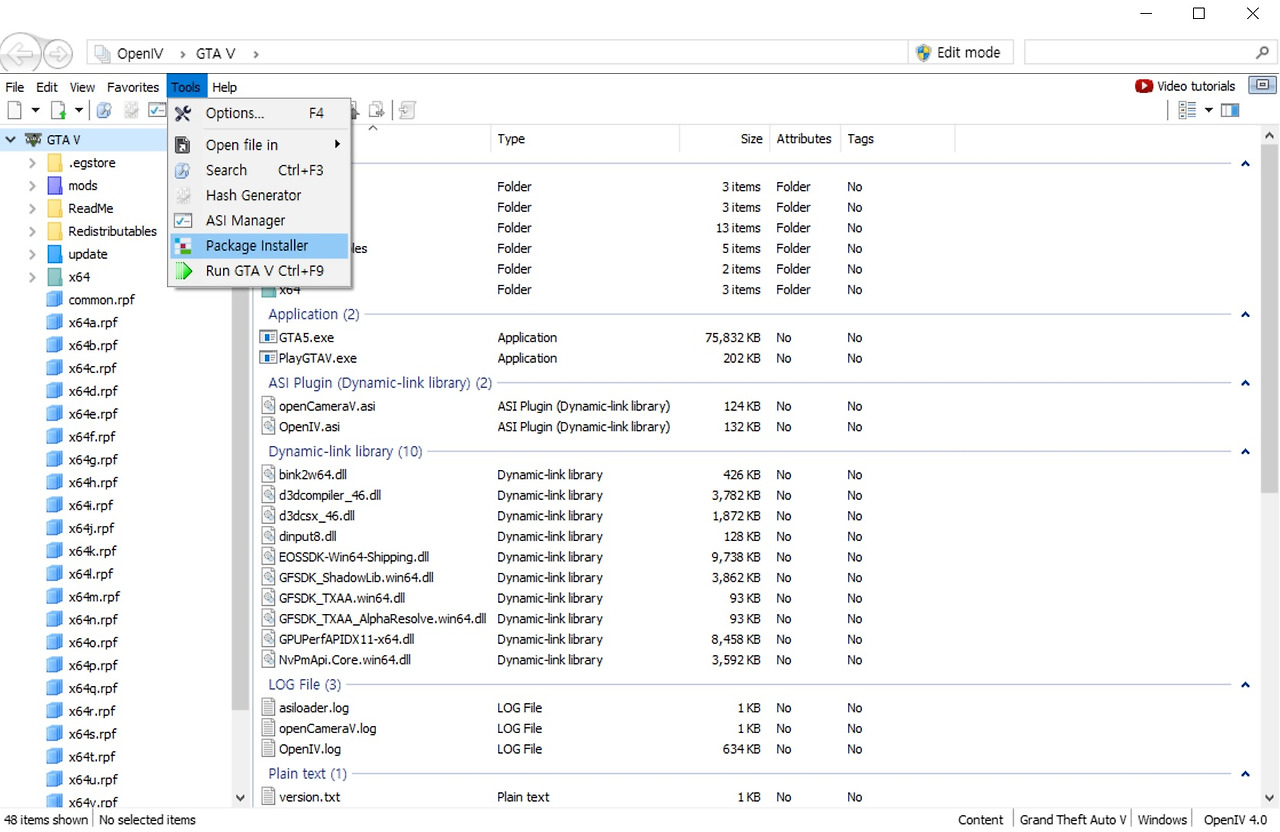Select ASI Manager menu entry
This screenshot has height=832, width=1280.
pyautogui.click(x=259, y=221)
